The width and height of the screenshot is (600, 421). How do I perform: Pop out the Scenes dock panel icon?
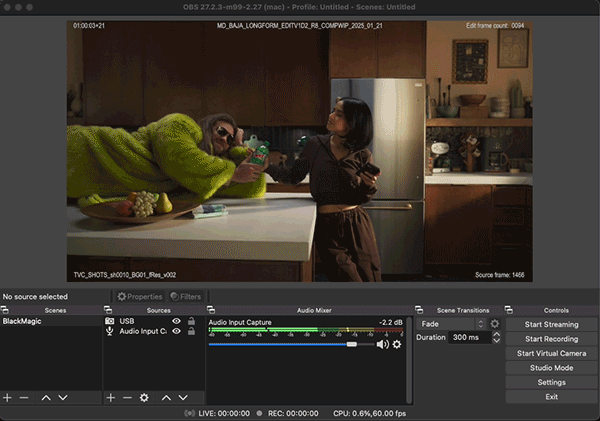pos(5,310)
